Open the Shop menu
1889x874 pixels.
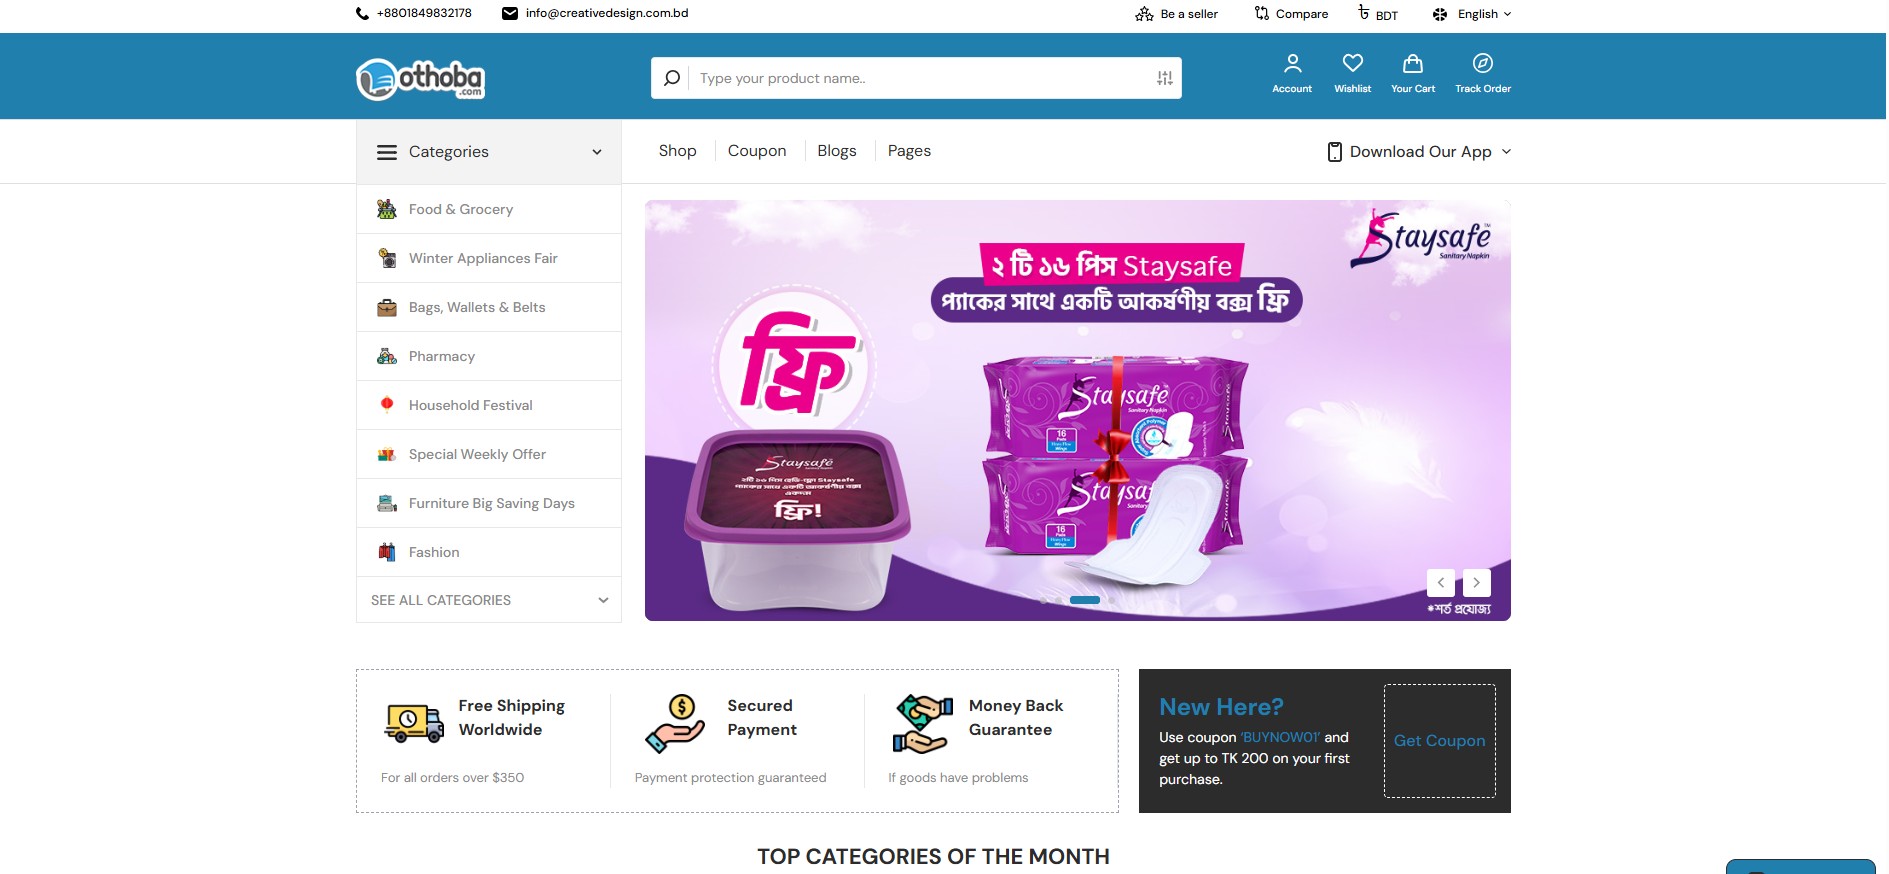678,151
